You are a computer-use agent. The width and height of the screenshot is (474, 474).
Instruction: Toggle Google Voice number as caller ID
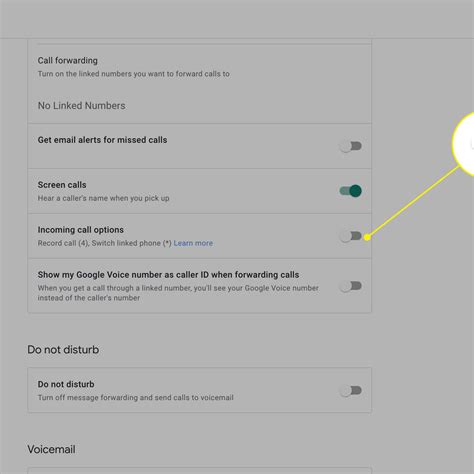click(350, 286)
